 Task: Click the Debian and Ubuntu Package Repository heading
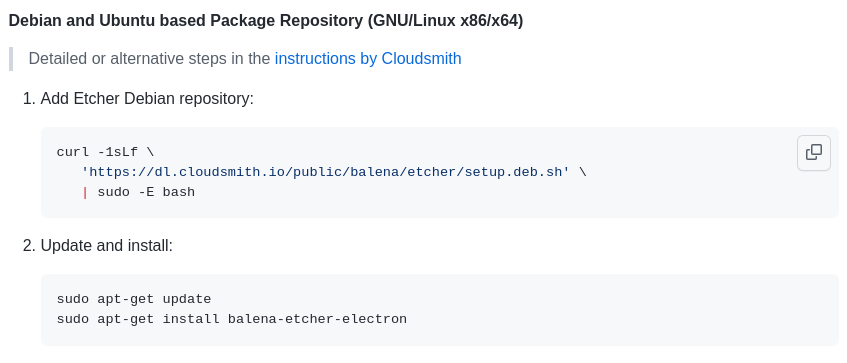pos(266,21)
